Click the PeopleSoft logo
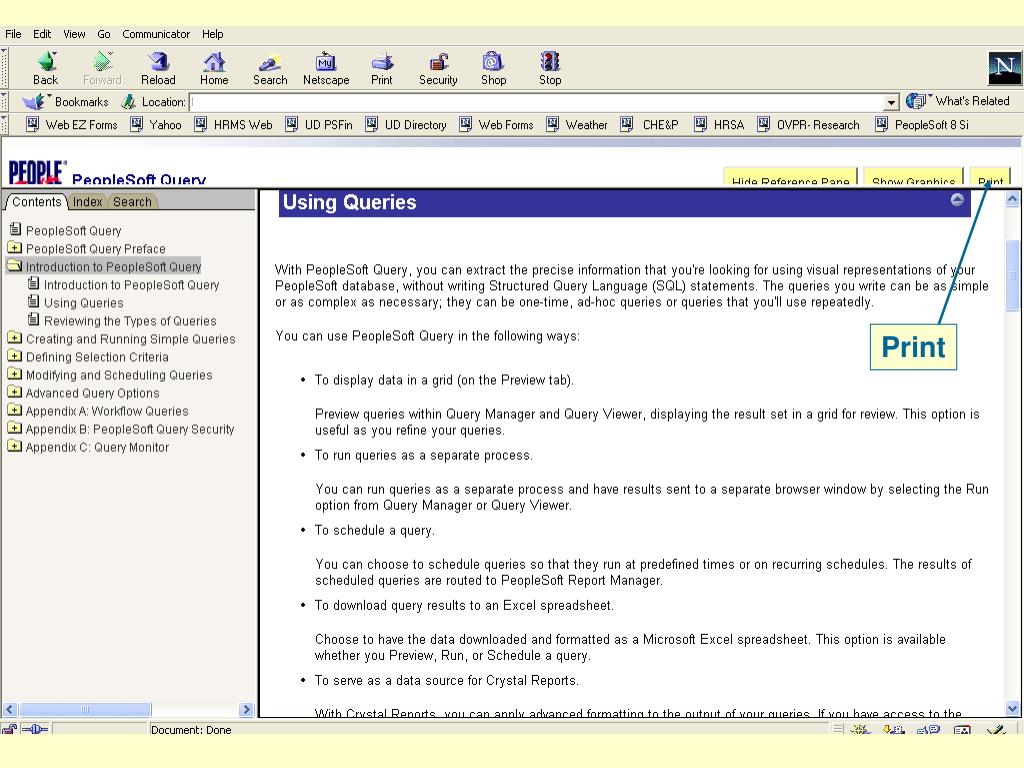Screen dimensions: 1024x768 click(x=37, y=172)
